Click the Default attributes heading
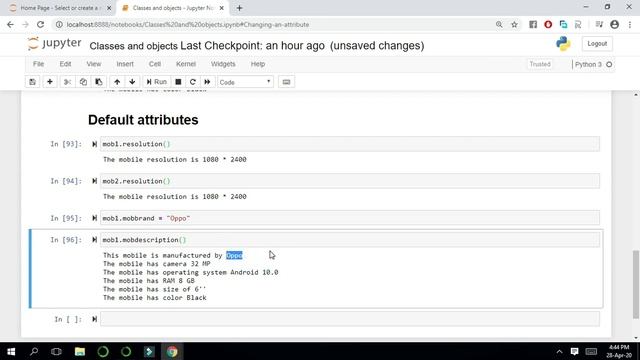The height and width of the screenshot is (360, 640). (x=143, y=120)
